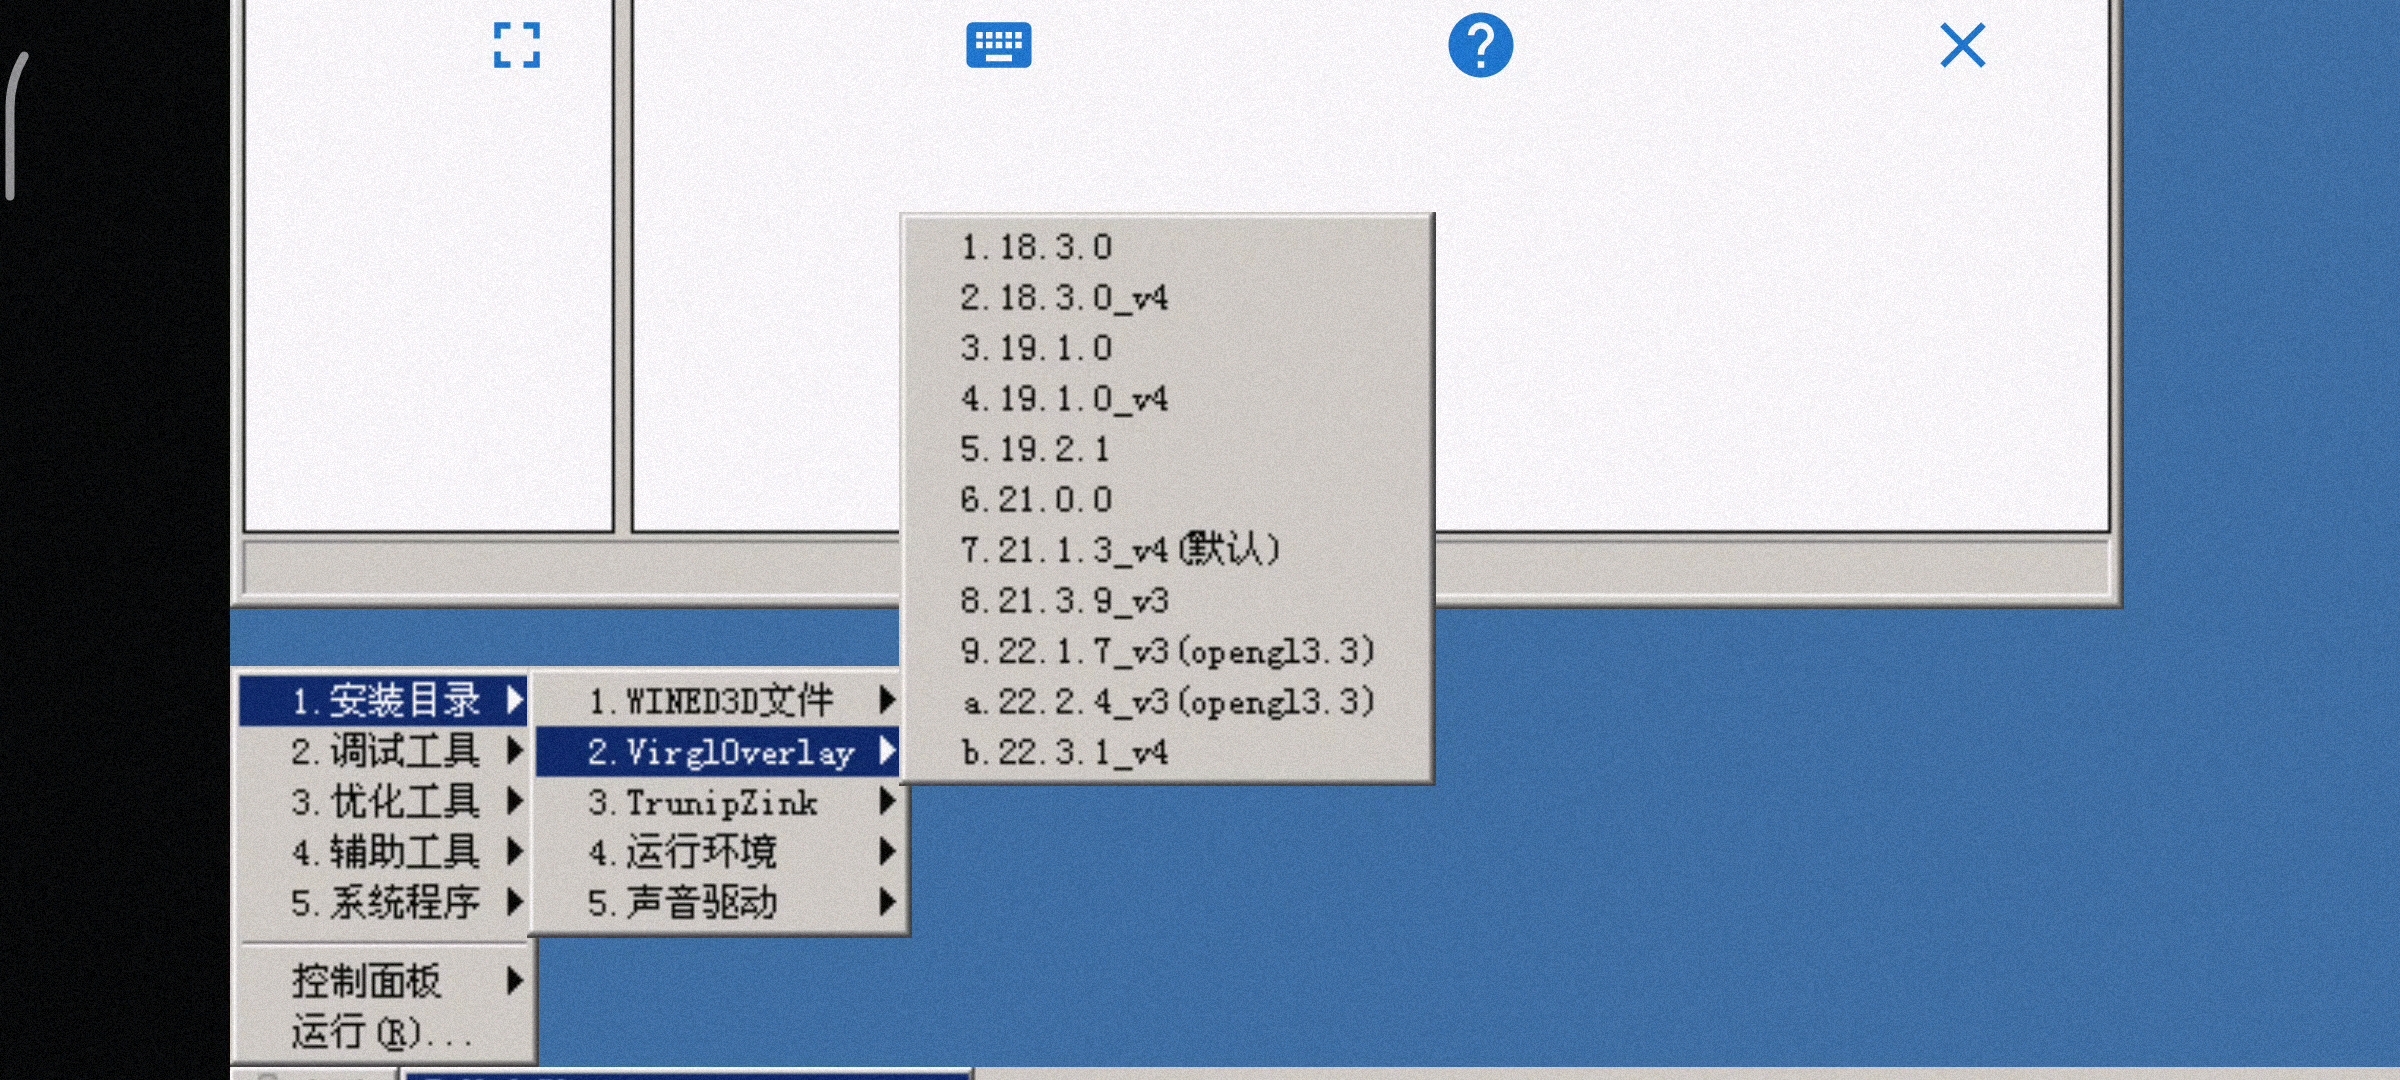Screen dimensions: 2400x1080
Task: Close the overlay with X icon
Action: point(1962,45)
